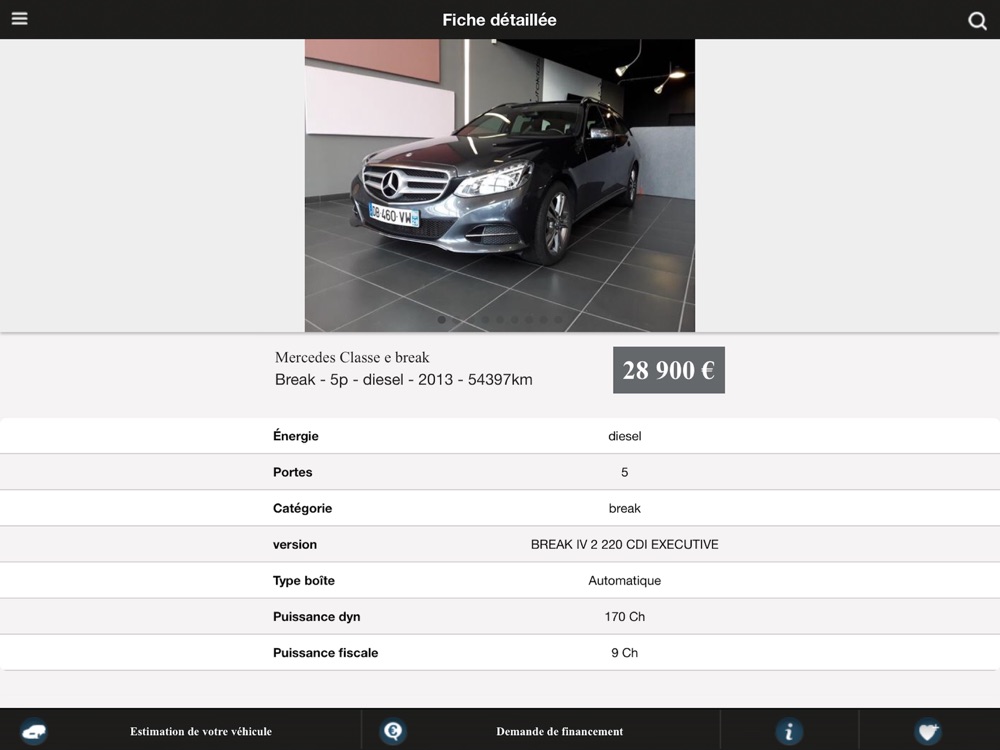The image size is (1000, 750).
Task: Select the 170 Ch value
Action: [x=624, y=617]
